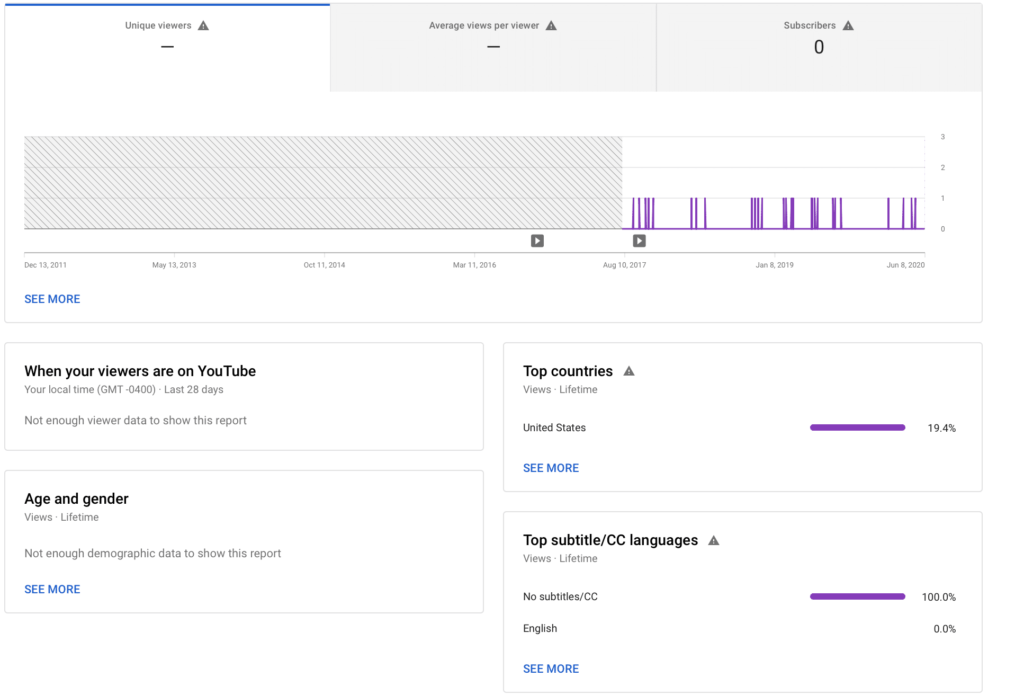
Task: Click the warning triangle next to Average views per viewer
Action: pos(551,26)
